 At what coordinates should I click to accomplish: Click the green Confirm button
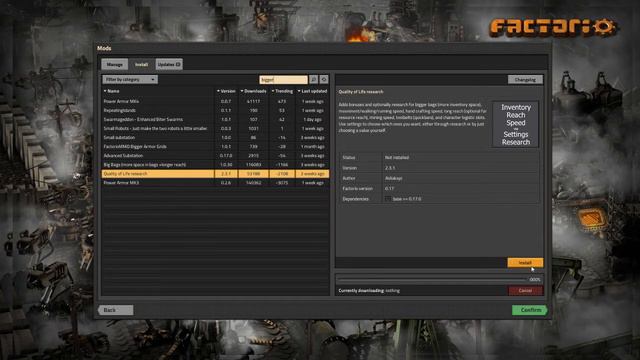pos(530,310)
